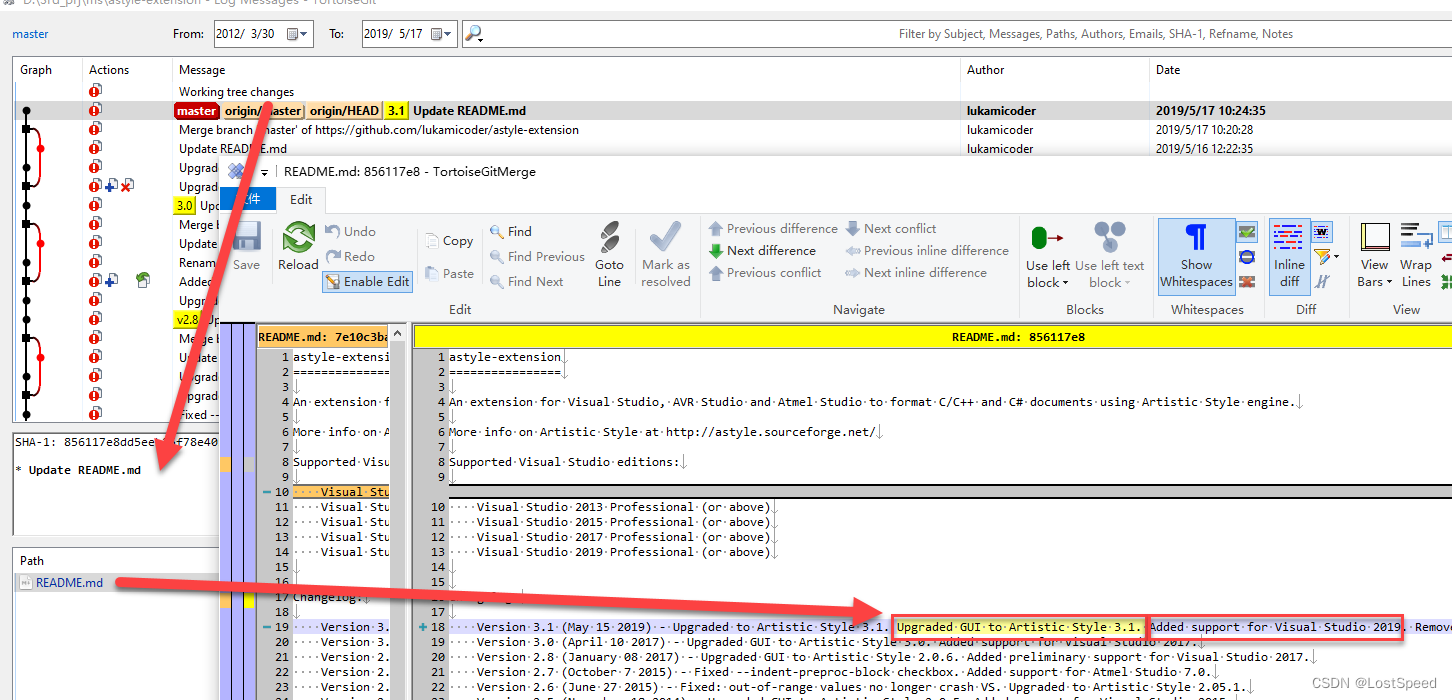Go to Next conflict

click(891, 229)
